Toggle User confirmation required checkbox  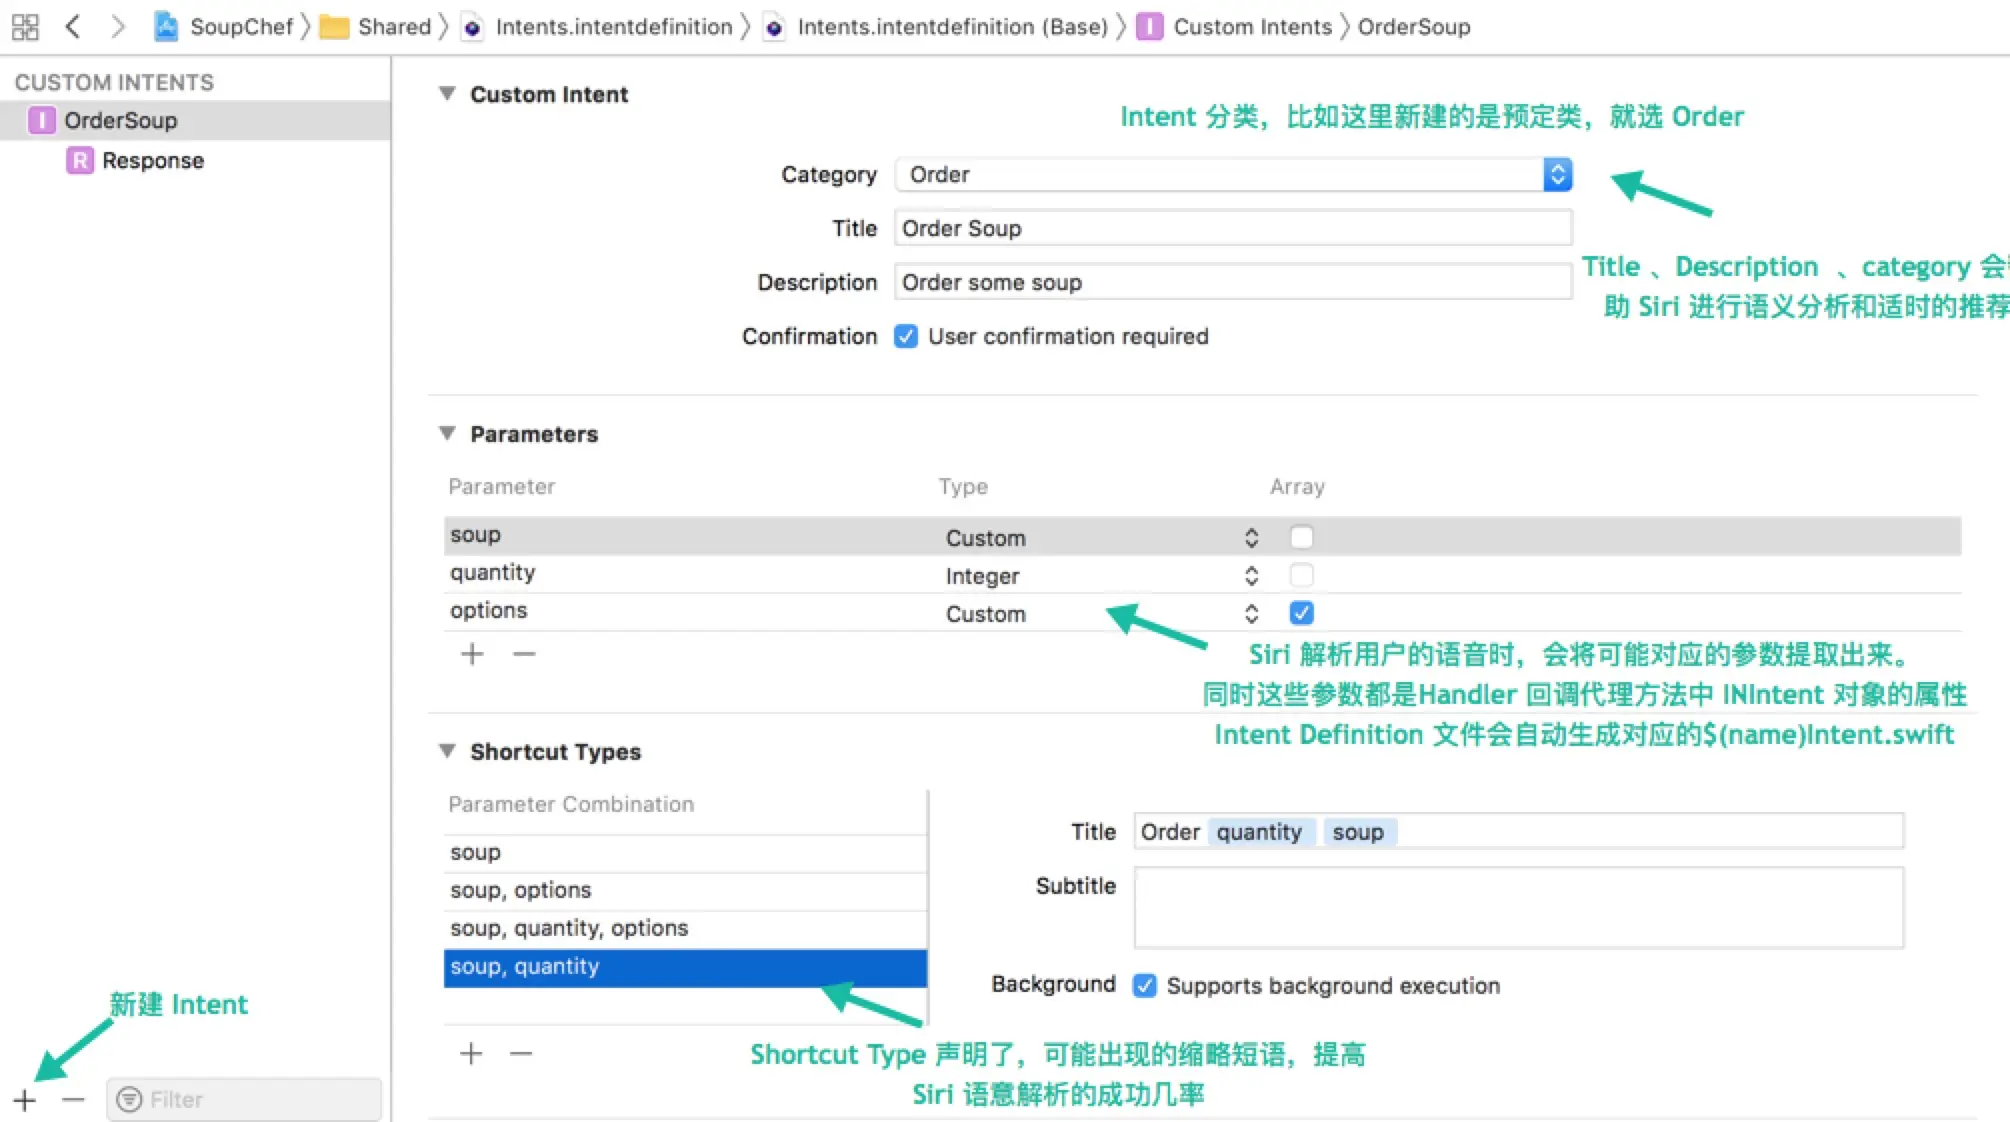point(906,336)
